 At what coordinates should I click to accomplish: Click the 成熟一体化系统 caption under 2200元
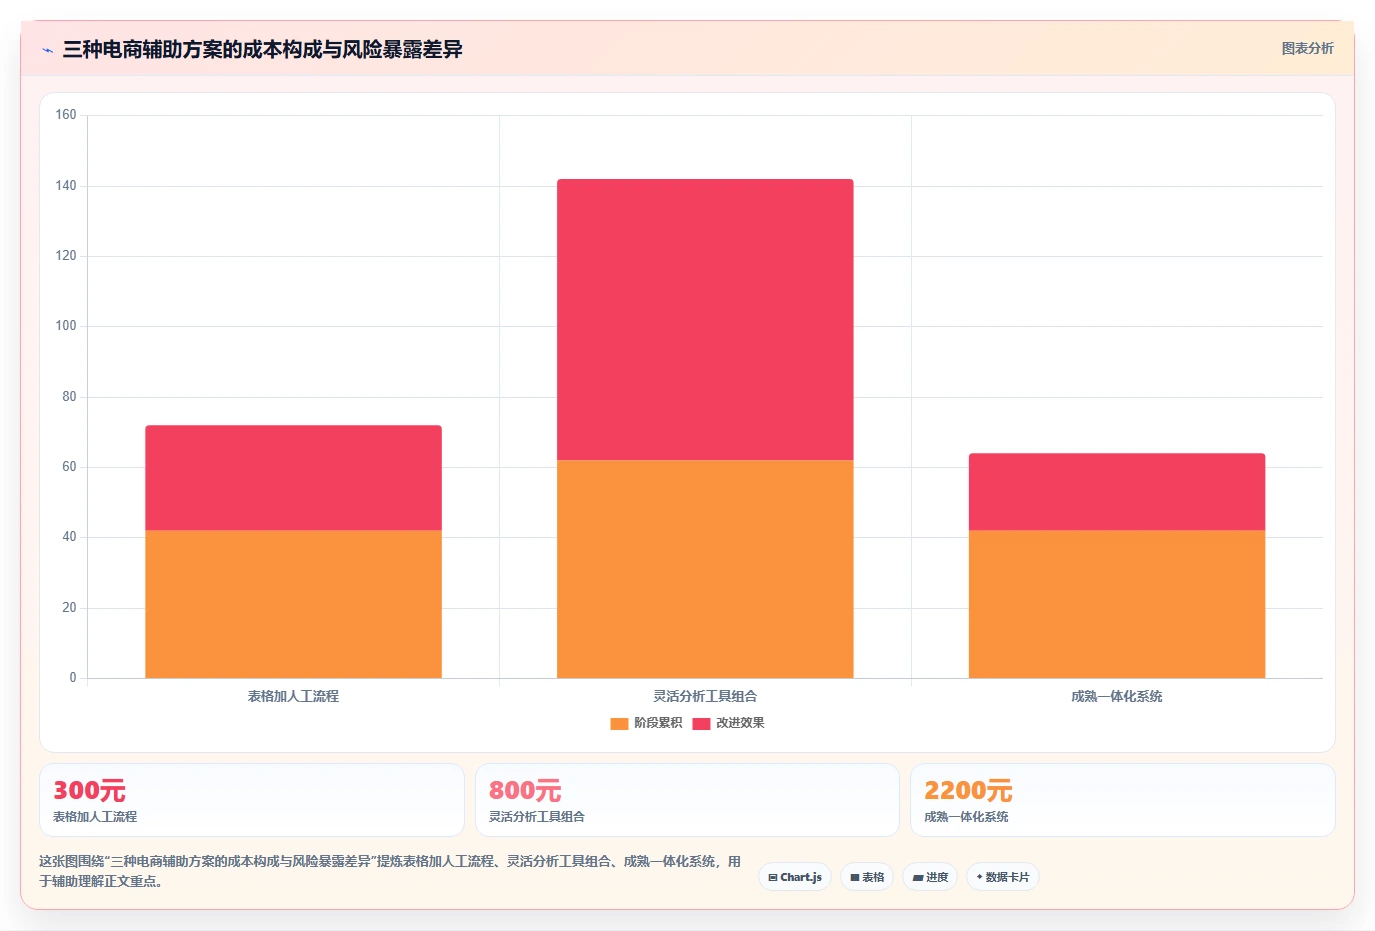[x=966, y=817]
